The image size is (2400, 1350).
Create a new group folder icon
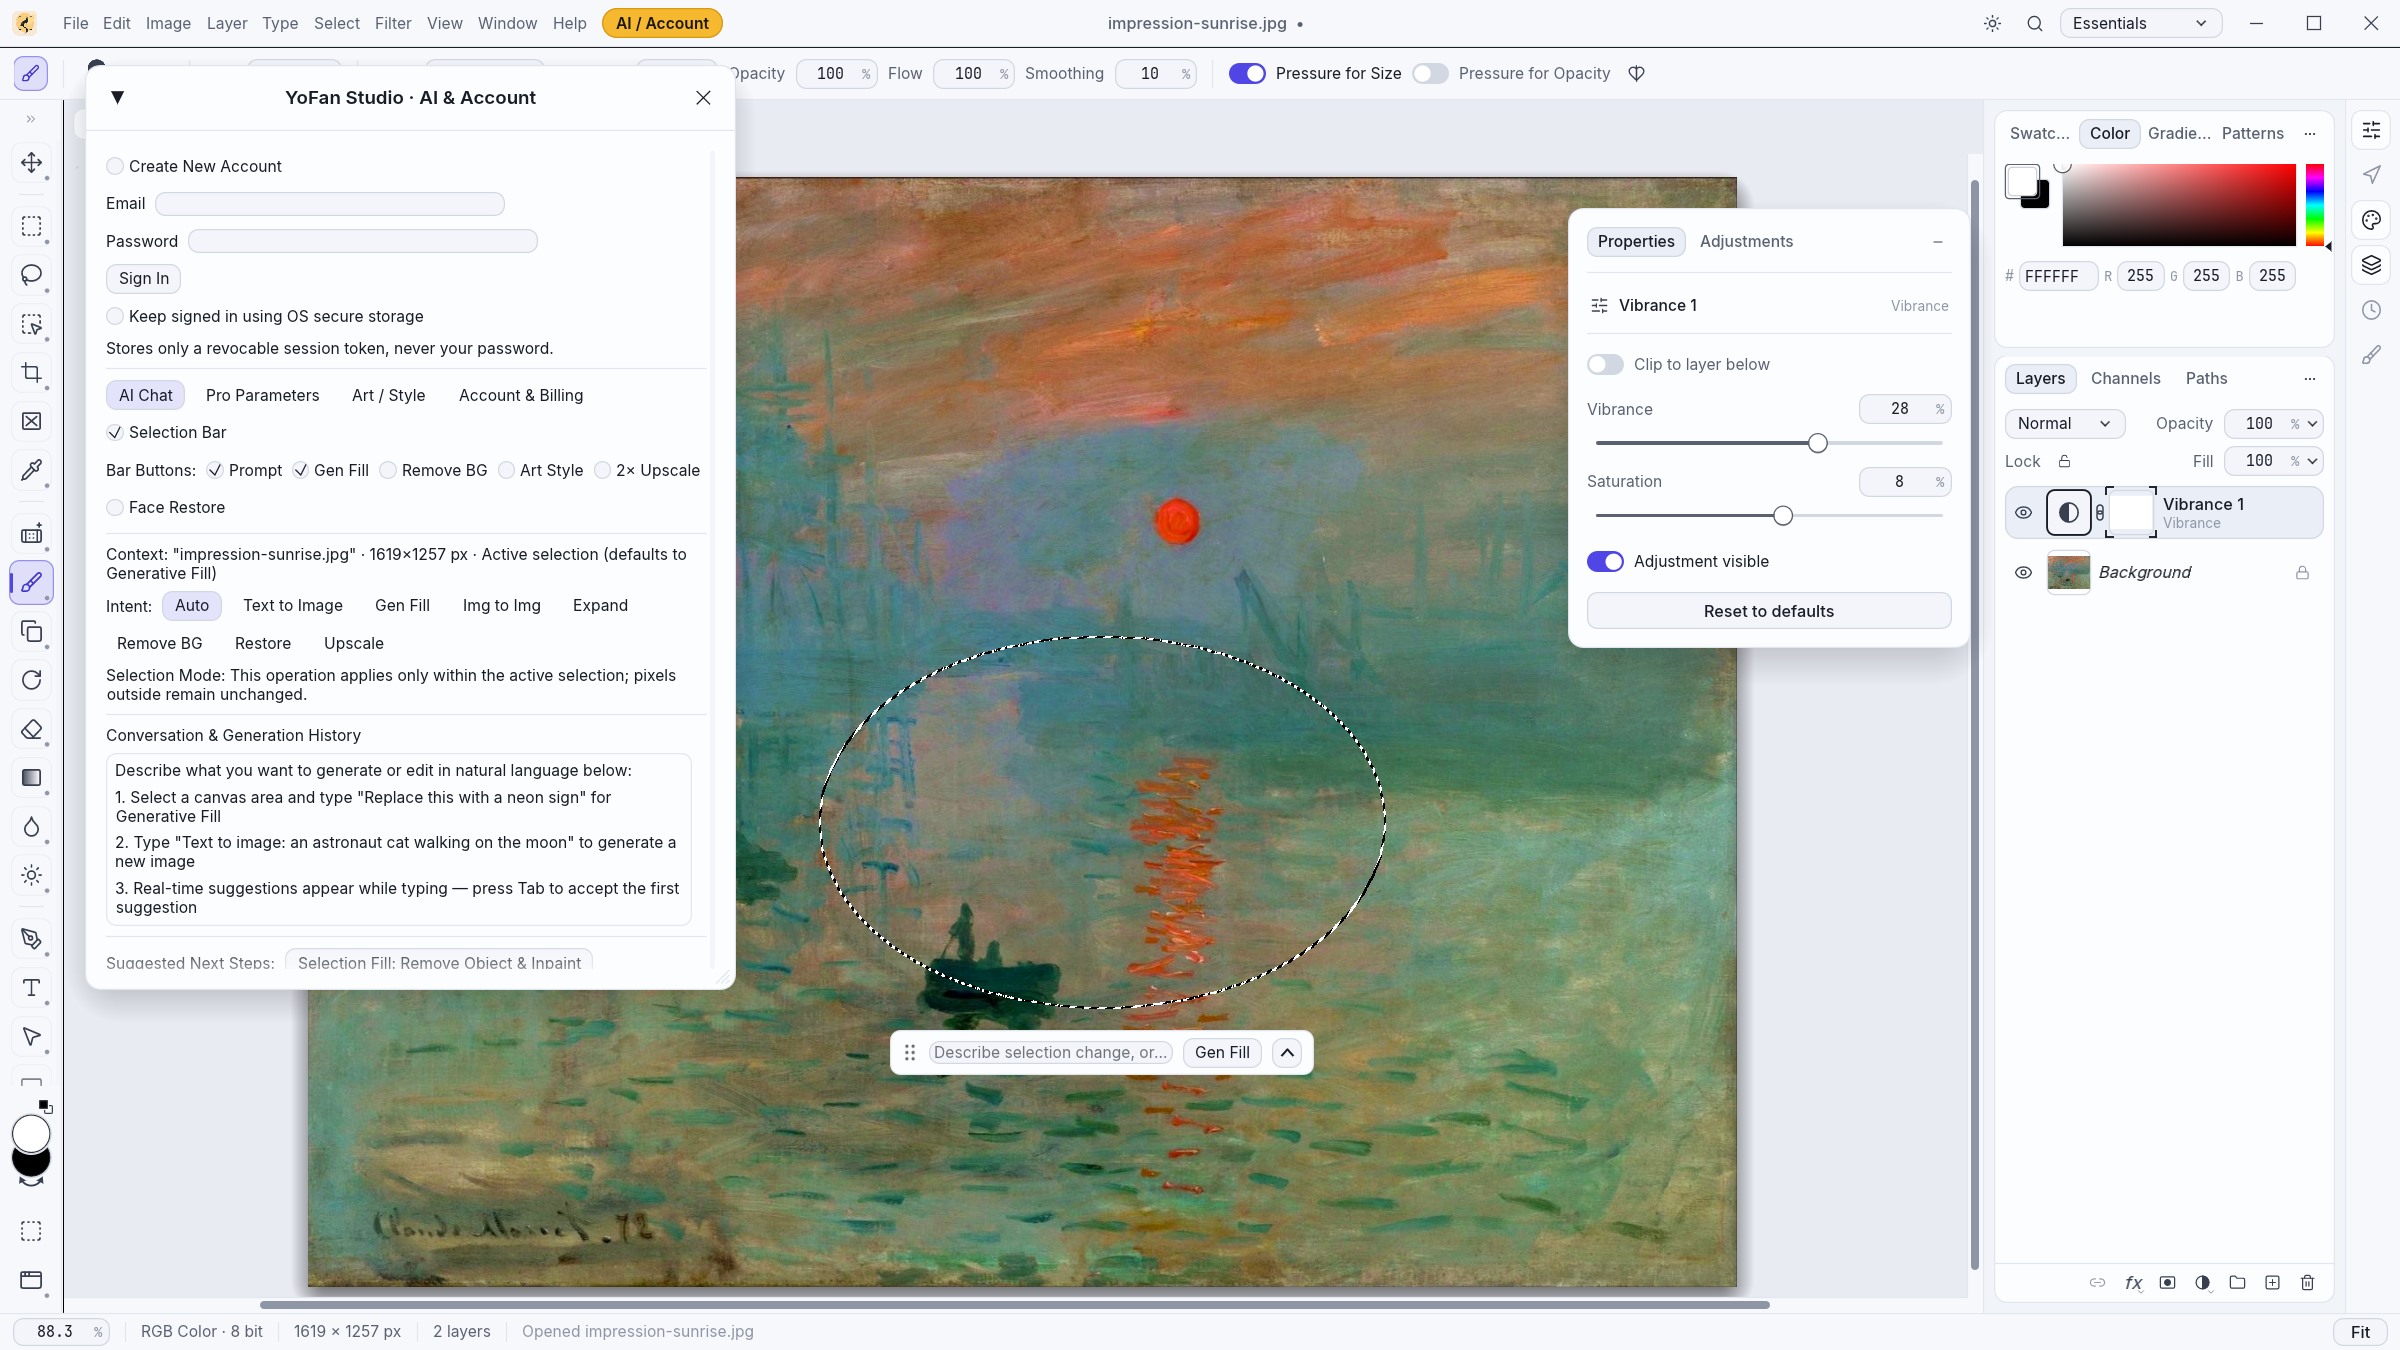tap(2237, 1283)
